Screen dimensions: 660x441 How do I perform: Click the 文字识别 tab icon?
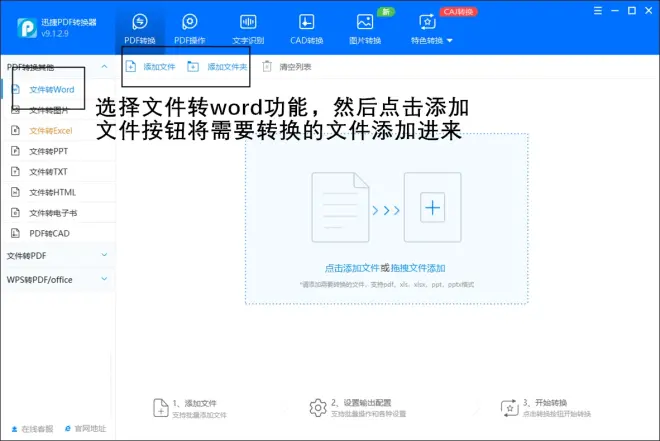pyautogui.click(x=248, y=21)
